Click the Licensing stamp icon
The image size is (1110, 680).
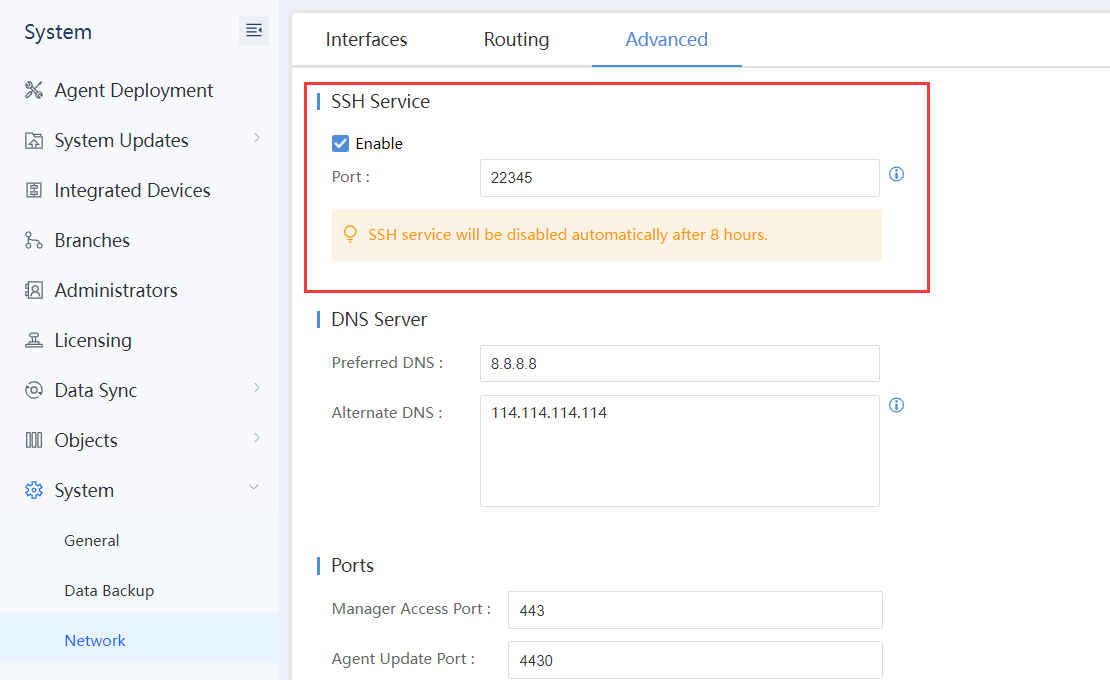34,340
